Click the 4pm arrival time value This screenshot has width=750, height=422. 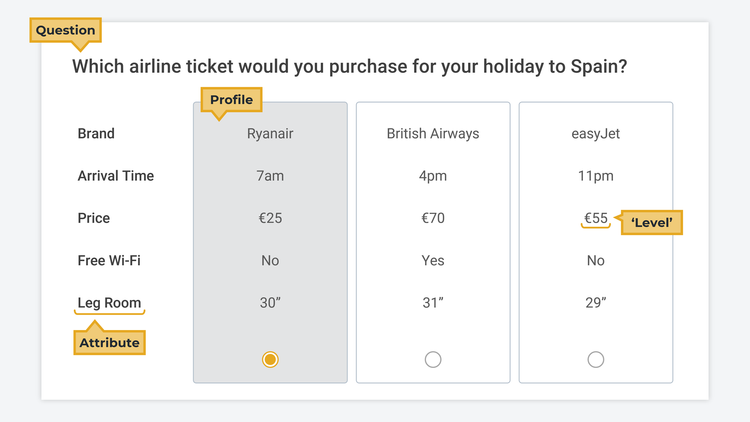coord(433,176)
